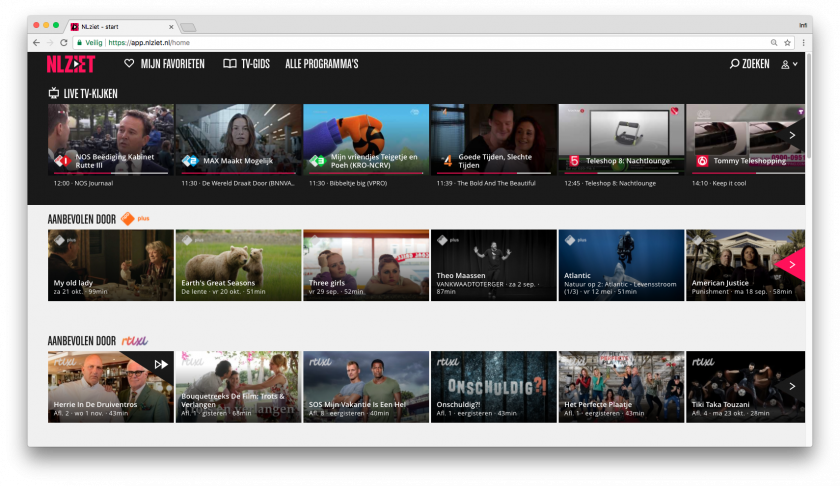Click the RTL XL logo in heading

134,341
